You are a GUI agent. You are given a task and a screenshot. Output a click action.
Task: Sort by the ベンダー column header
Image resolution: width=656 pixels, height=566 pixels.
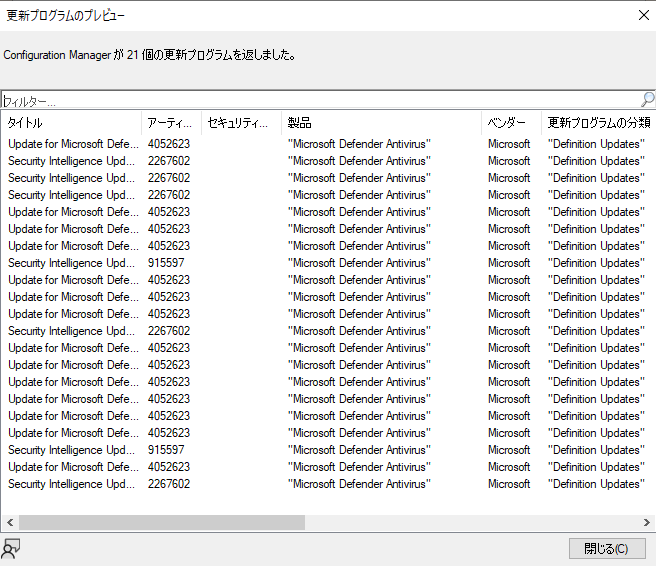click(x=511, y=123)
